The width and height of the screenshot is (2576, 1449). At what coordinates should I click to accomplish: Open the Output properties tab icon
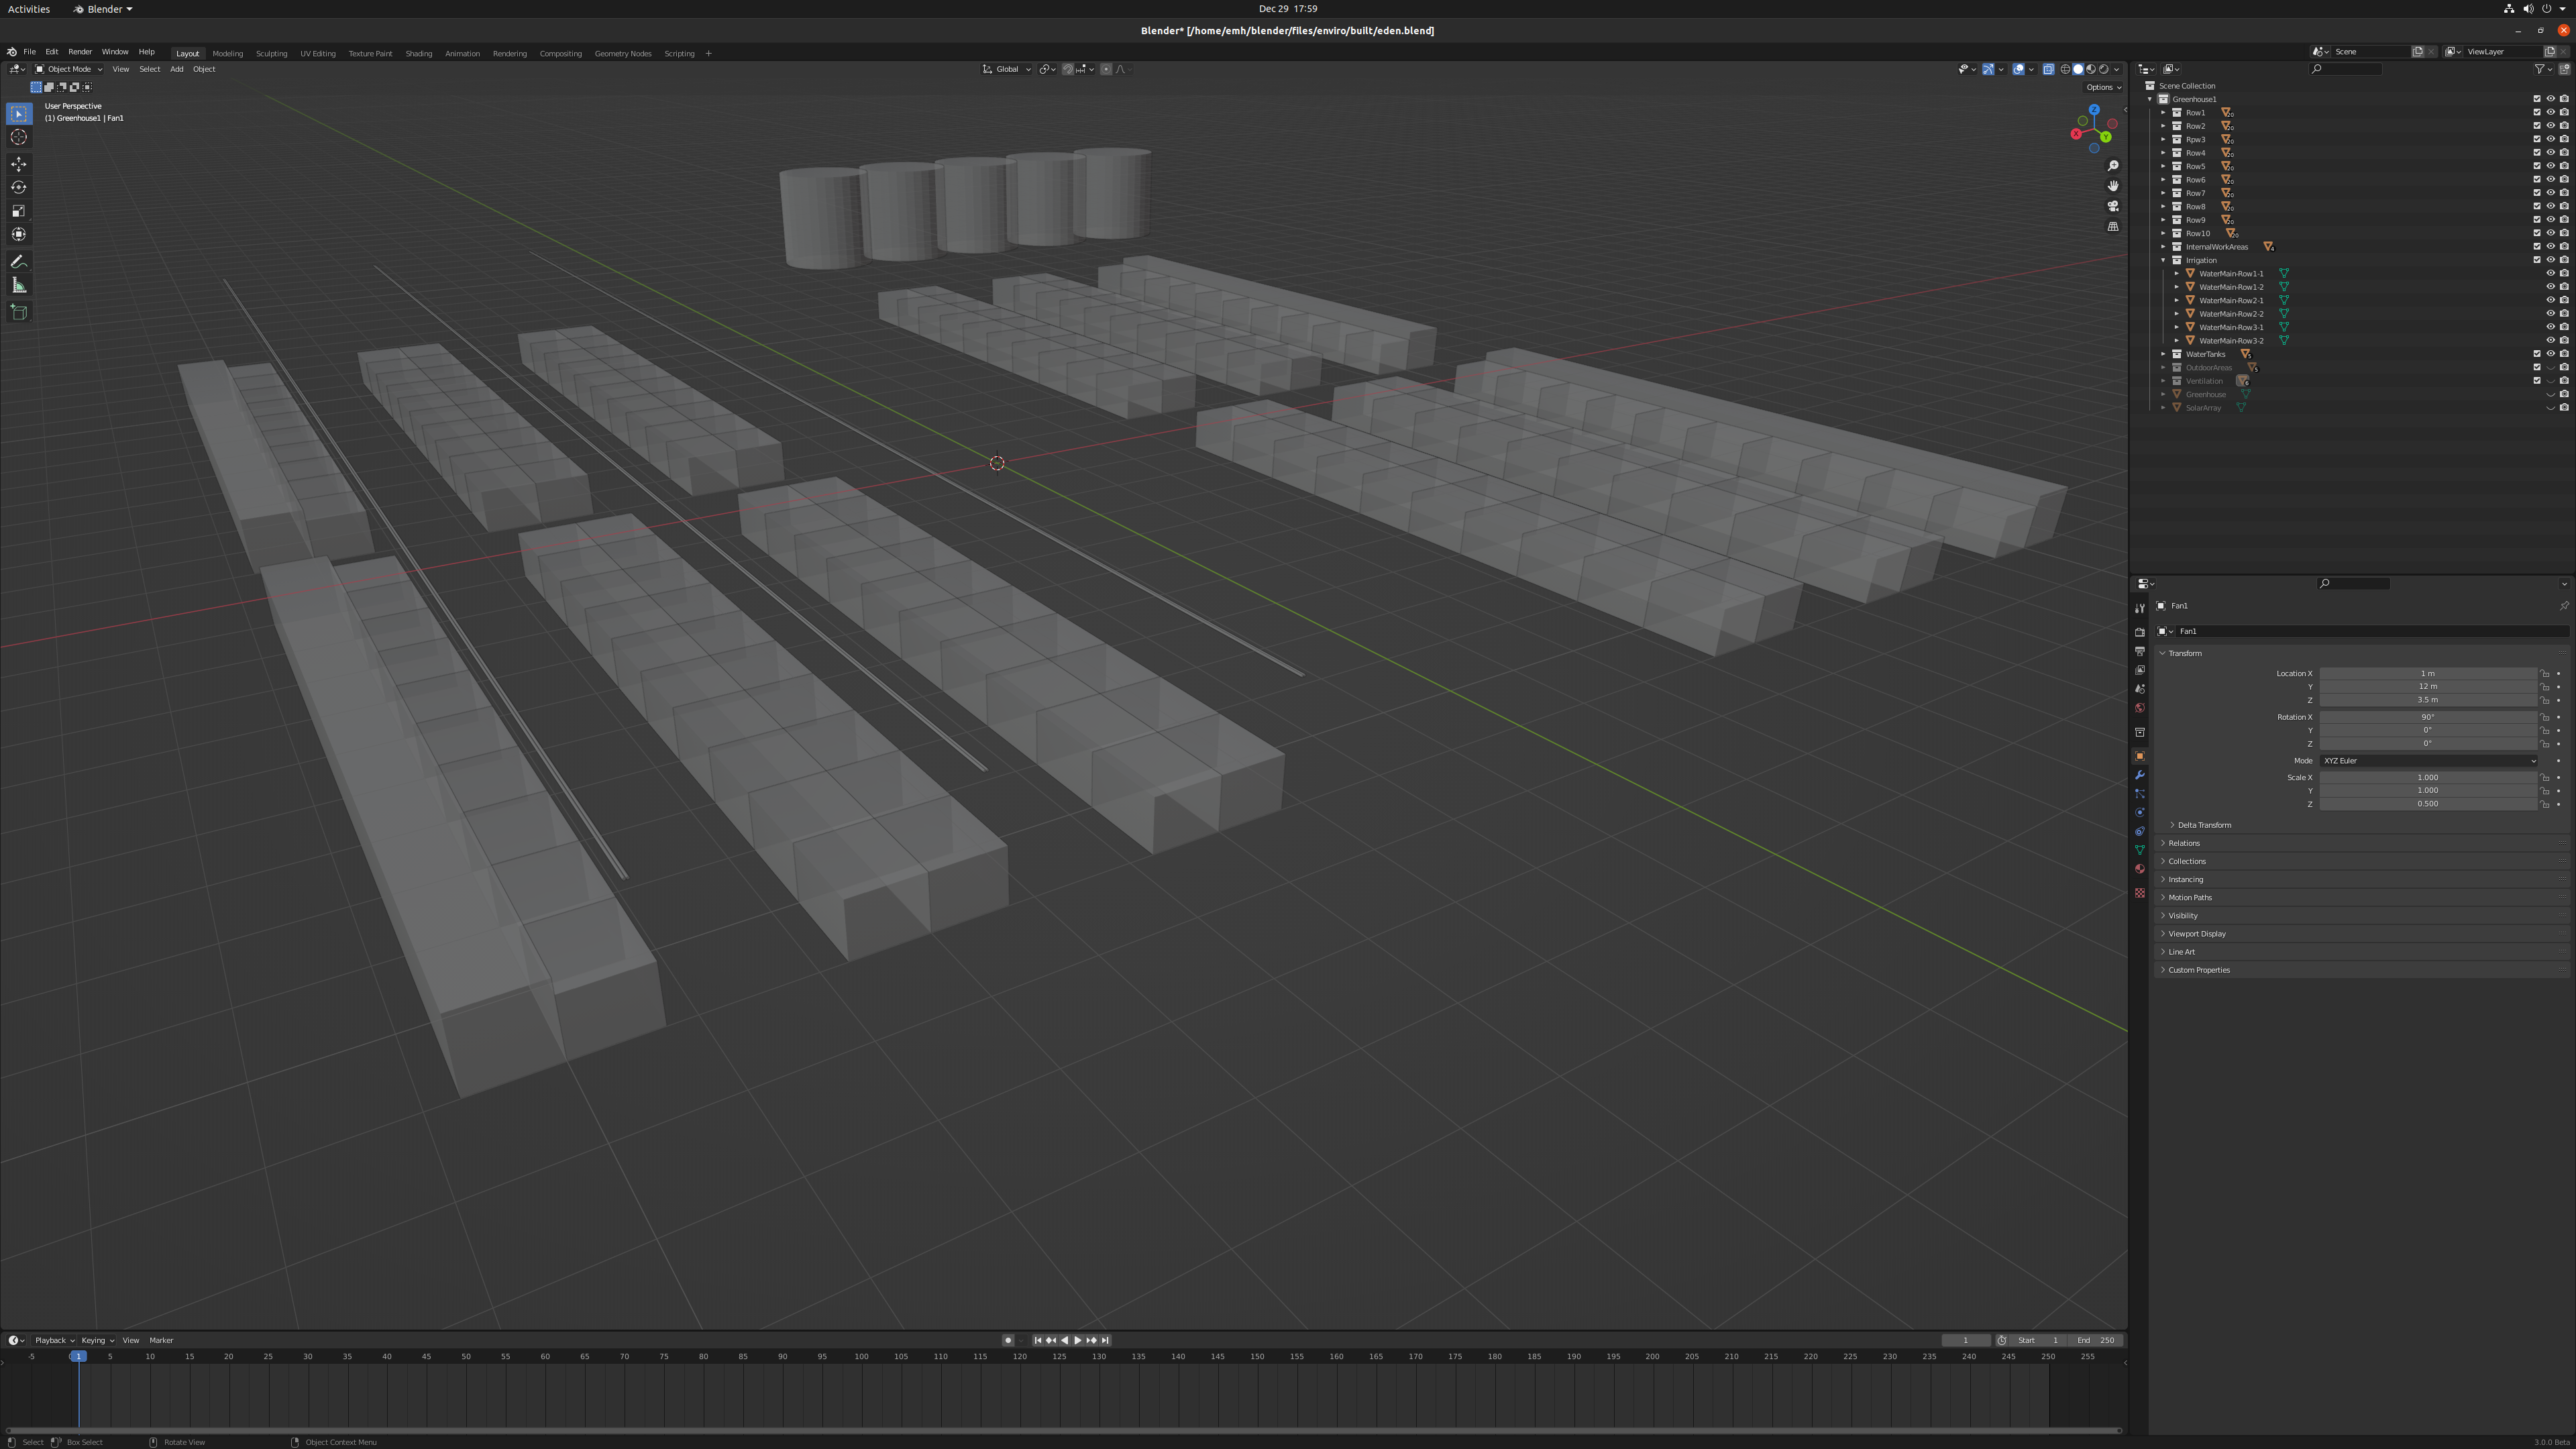pos(2139,651)
